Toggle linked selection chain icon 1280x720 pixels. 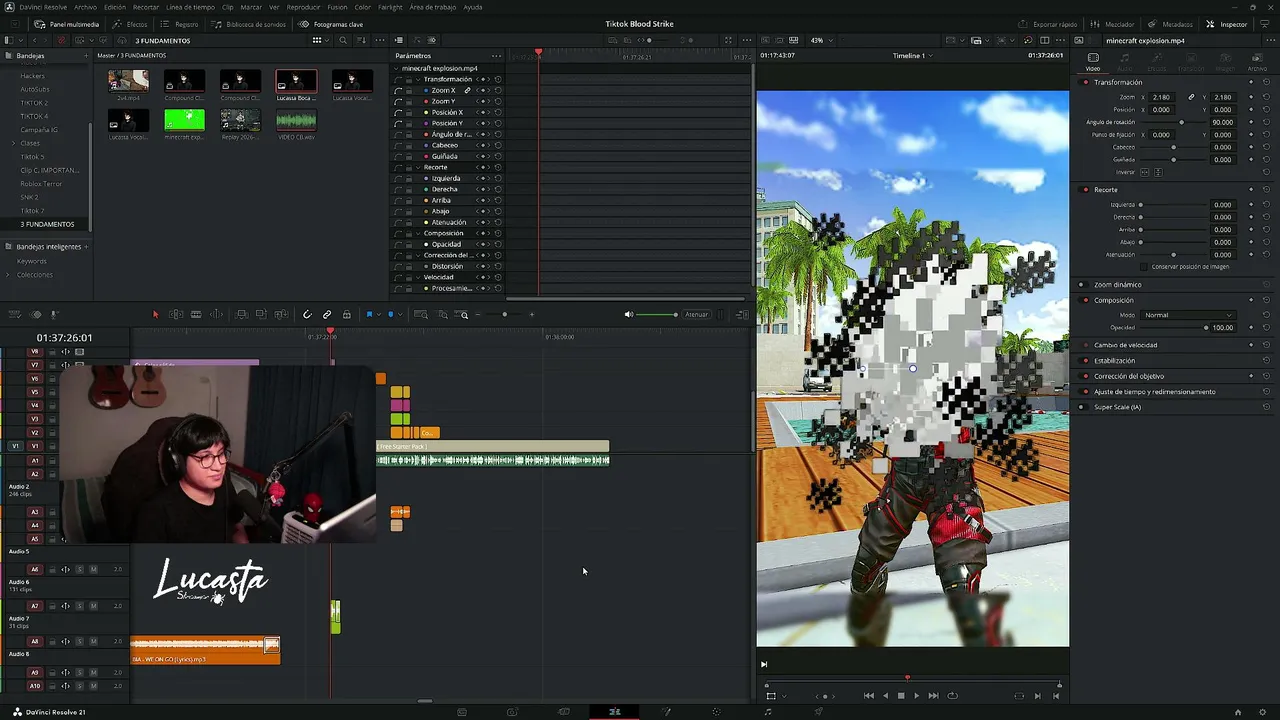327,315
